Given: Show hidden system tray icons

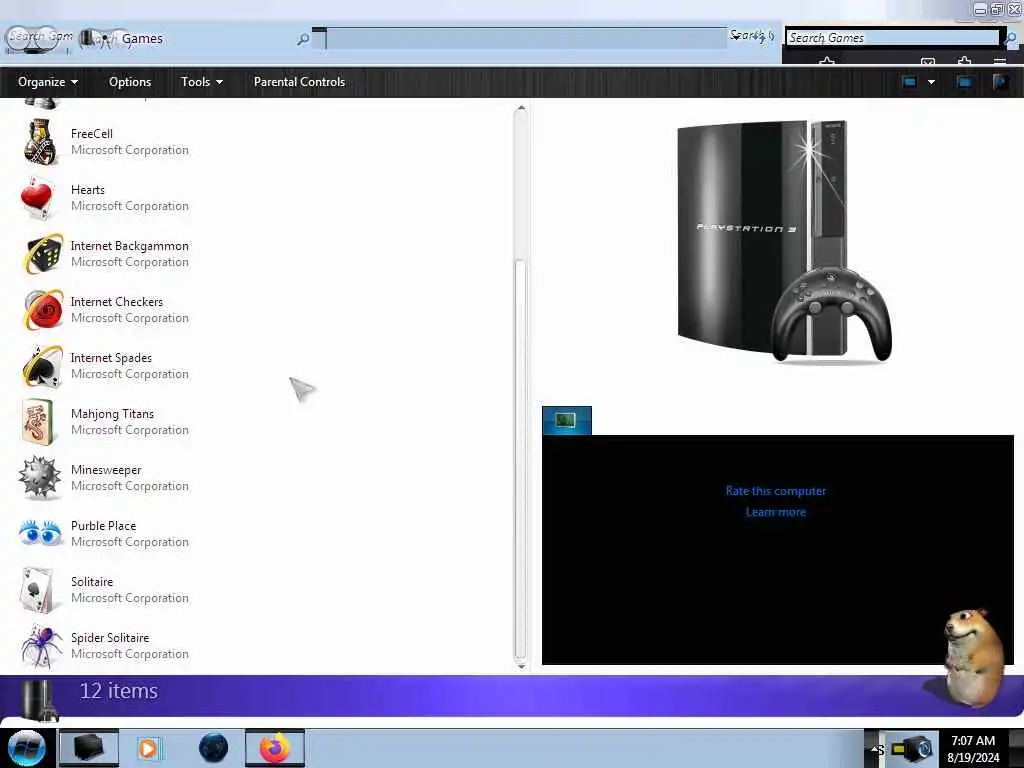Looking at the screenshot, I should pyautogui.click(x=874, y=749).
